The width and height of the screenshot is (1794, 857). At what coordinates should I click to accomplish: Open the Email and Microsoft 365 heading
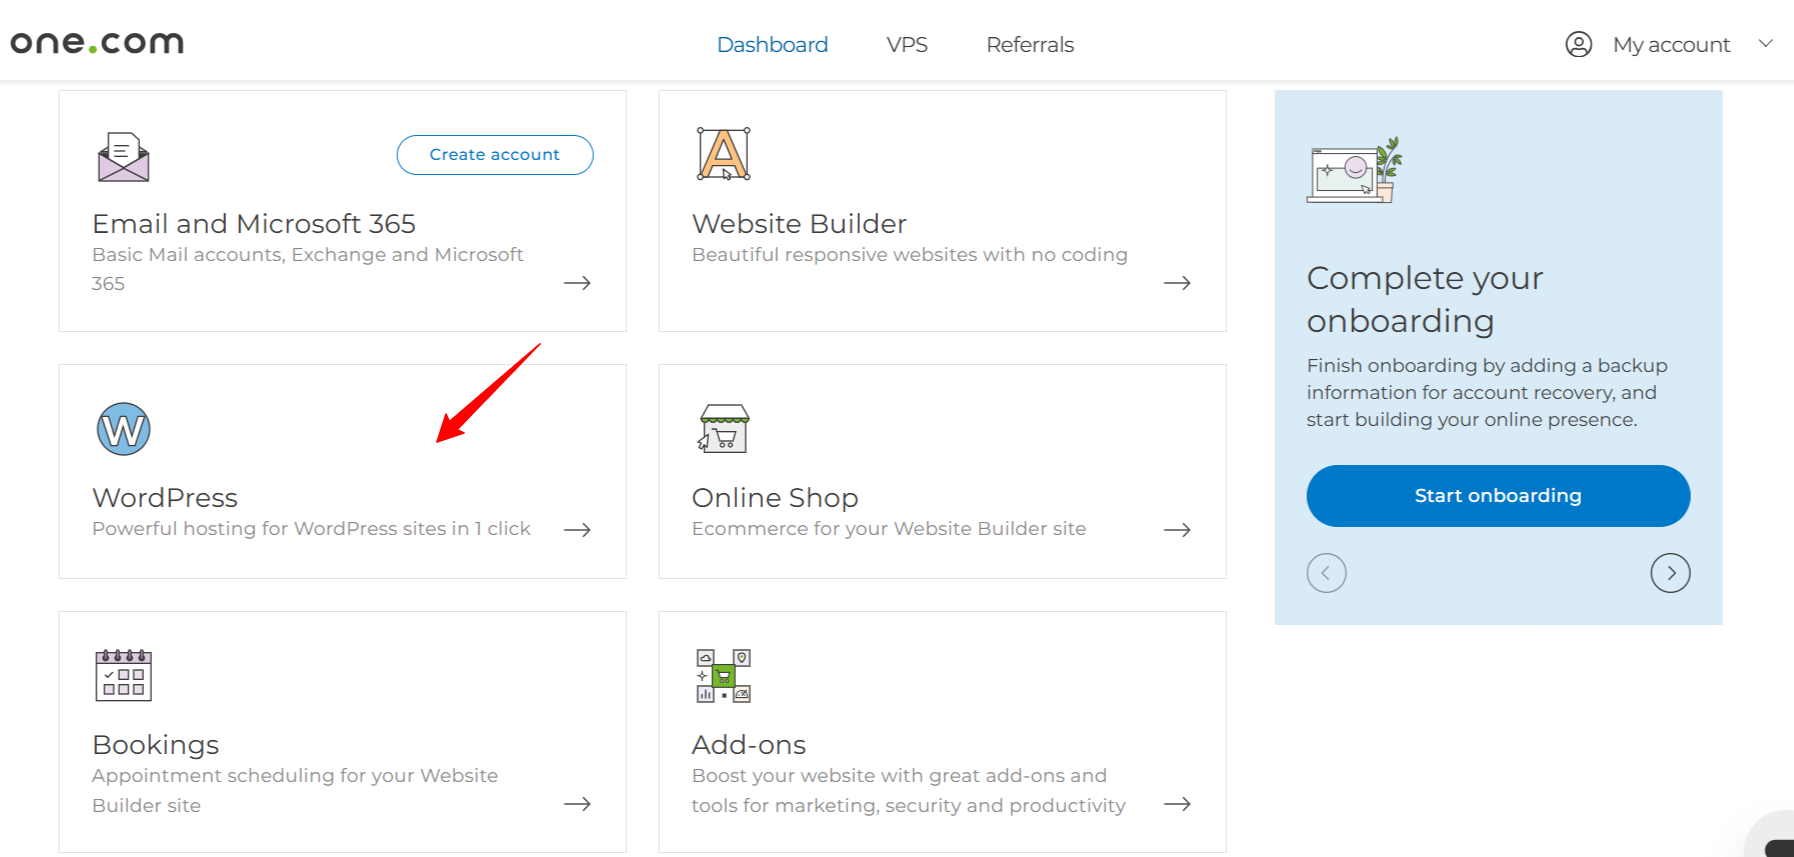[254, 223]
